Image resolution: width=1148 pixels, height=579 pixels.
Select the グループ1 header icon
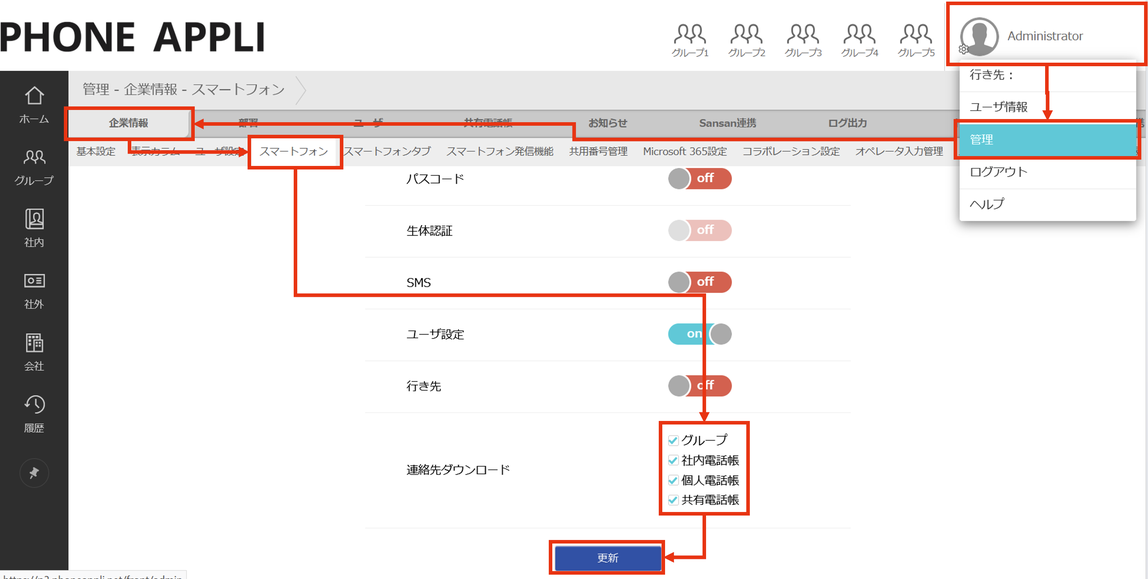point(690,40)
